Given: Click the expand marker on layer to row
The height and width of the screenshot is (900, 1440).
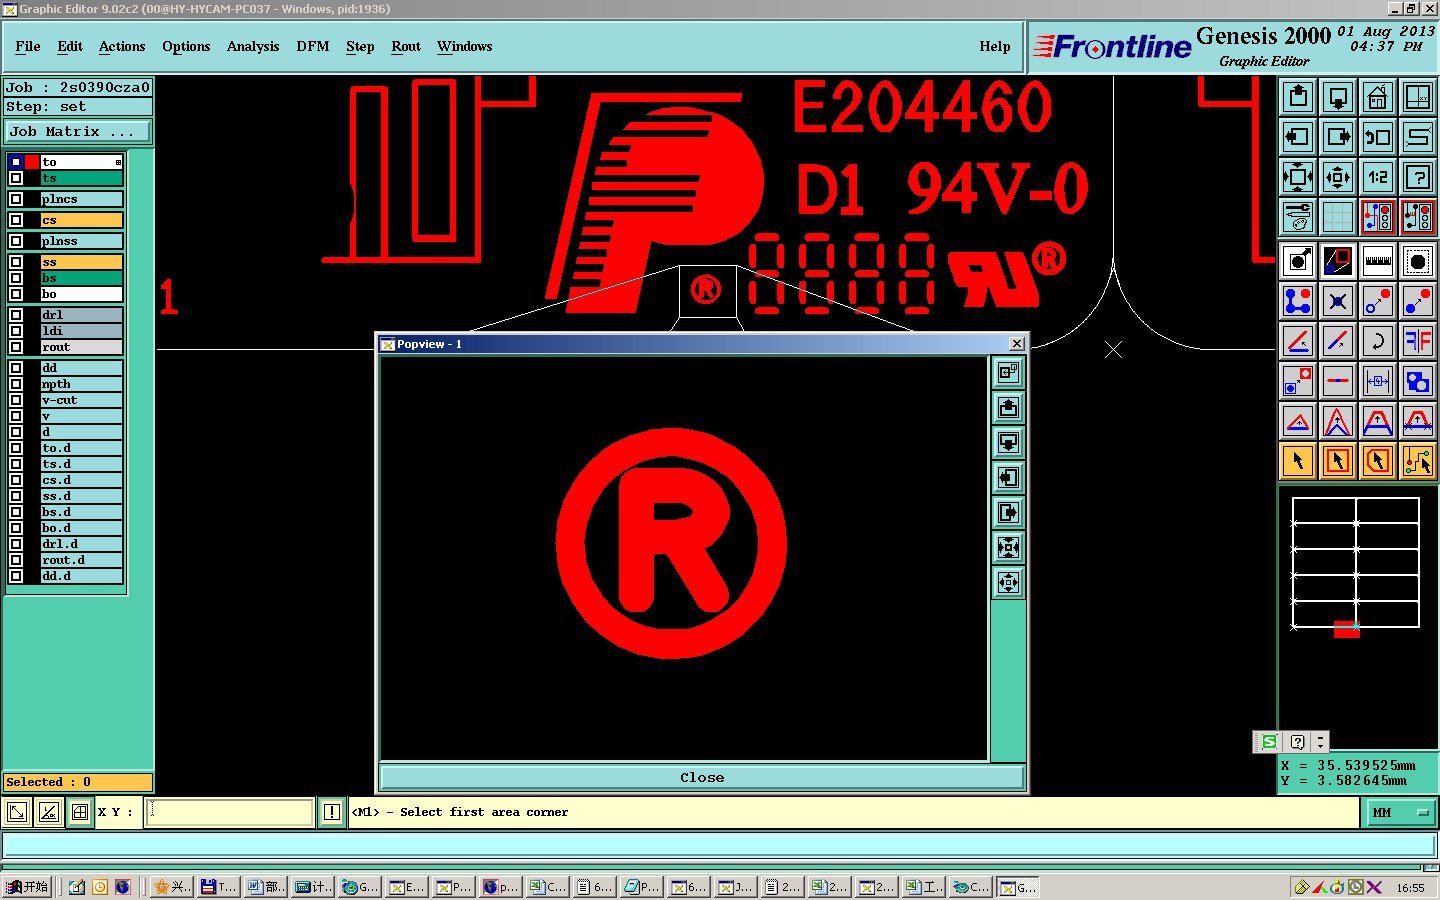Looking at the screenshot, I should click(x=118, y=162).
